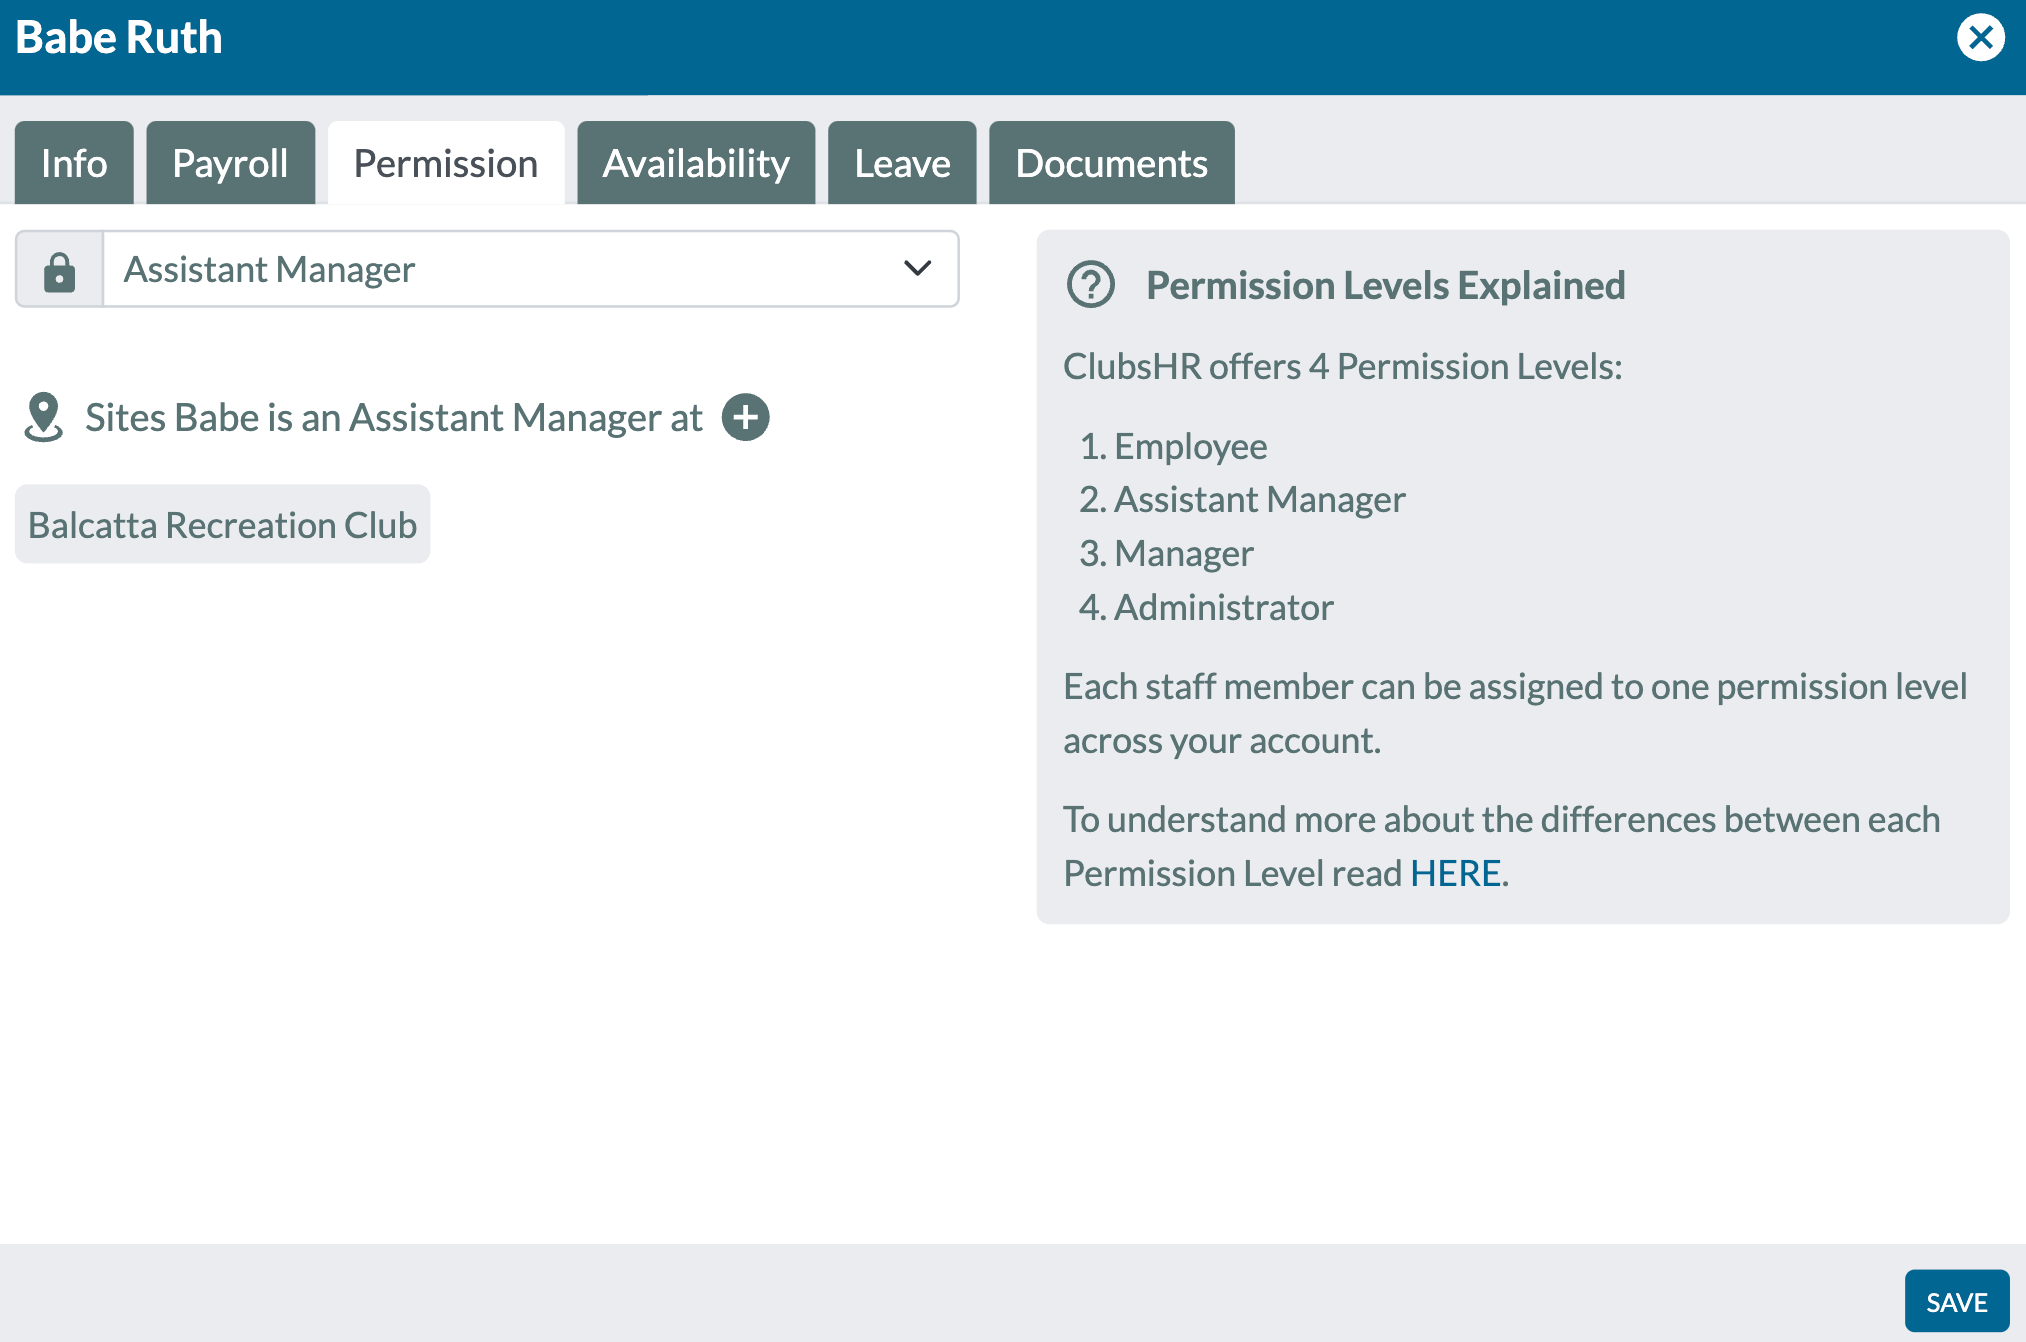This screenshot has width=2026, height=1342.
Task: Add a site with the plus icon
Action: pyautogui.click(x=746, y=417)
